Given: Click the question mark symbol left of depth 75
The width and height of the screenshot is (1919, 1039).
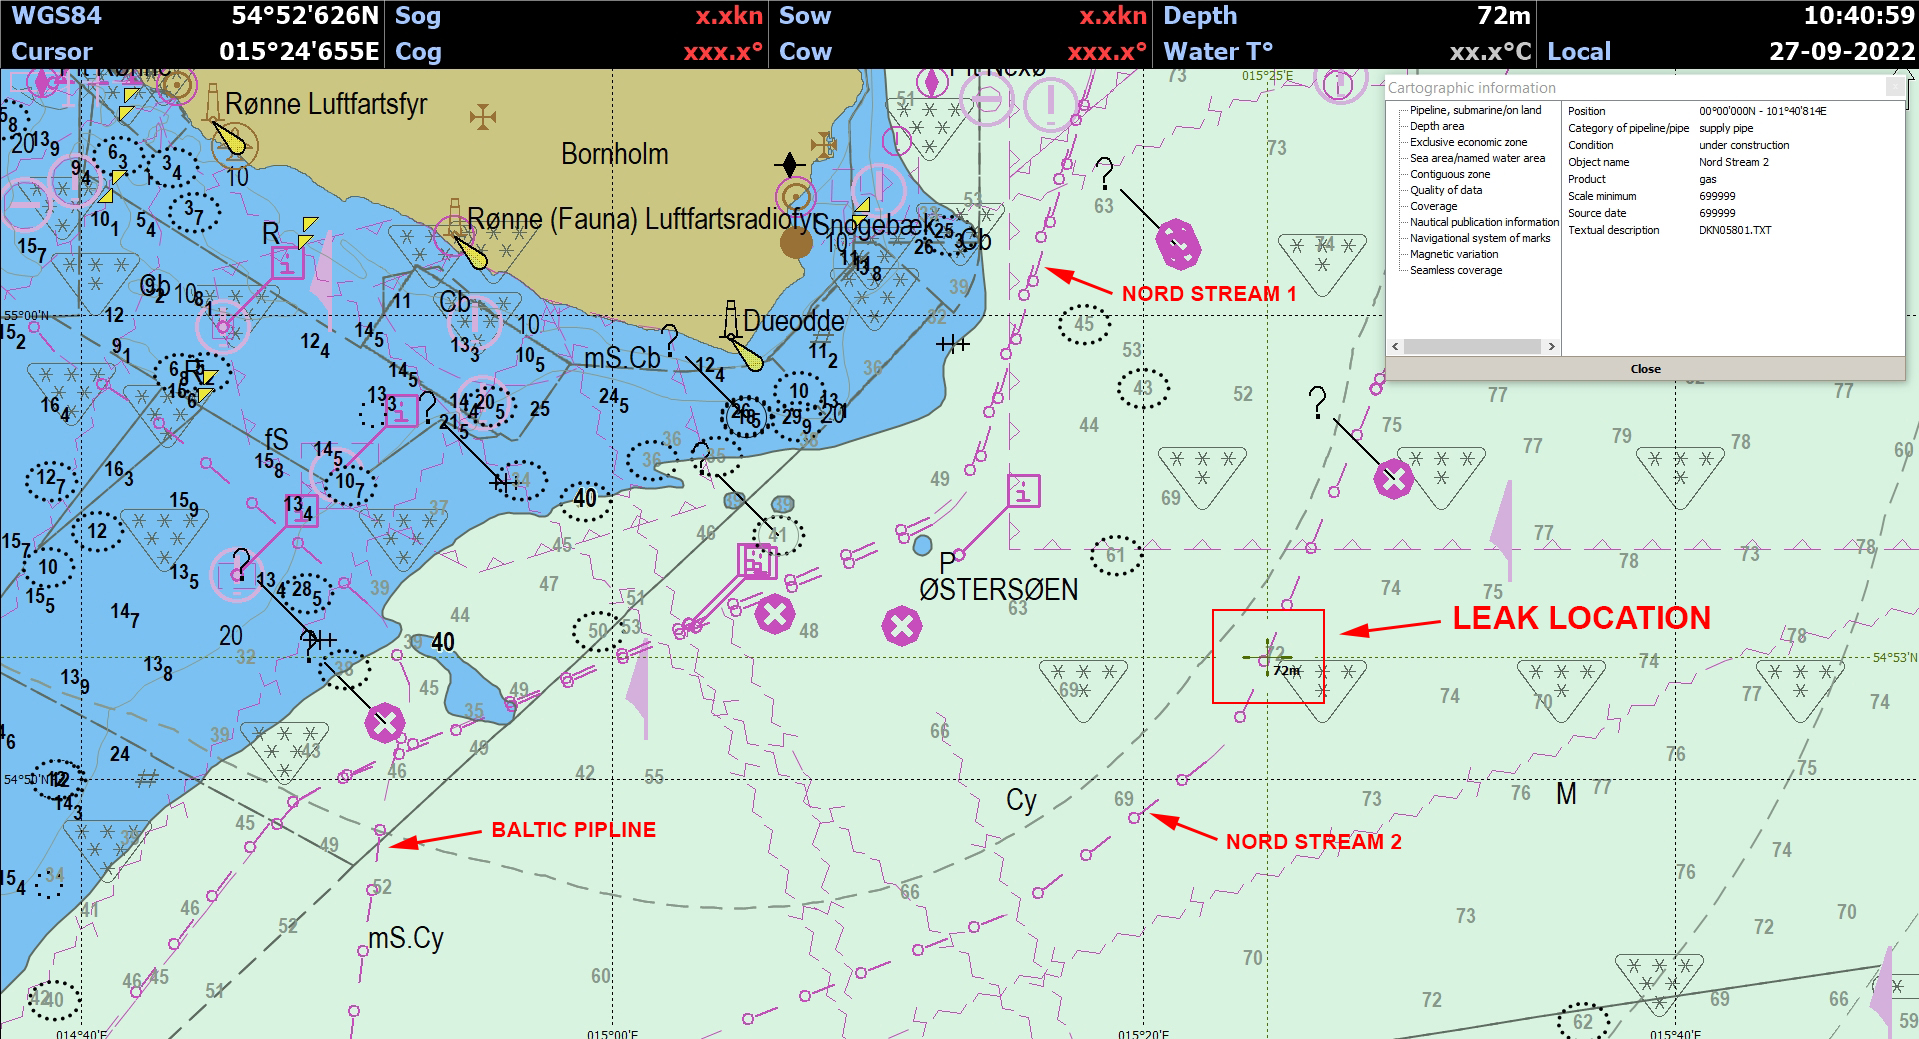Looking at the screenshot, I should pos(1318,403).
